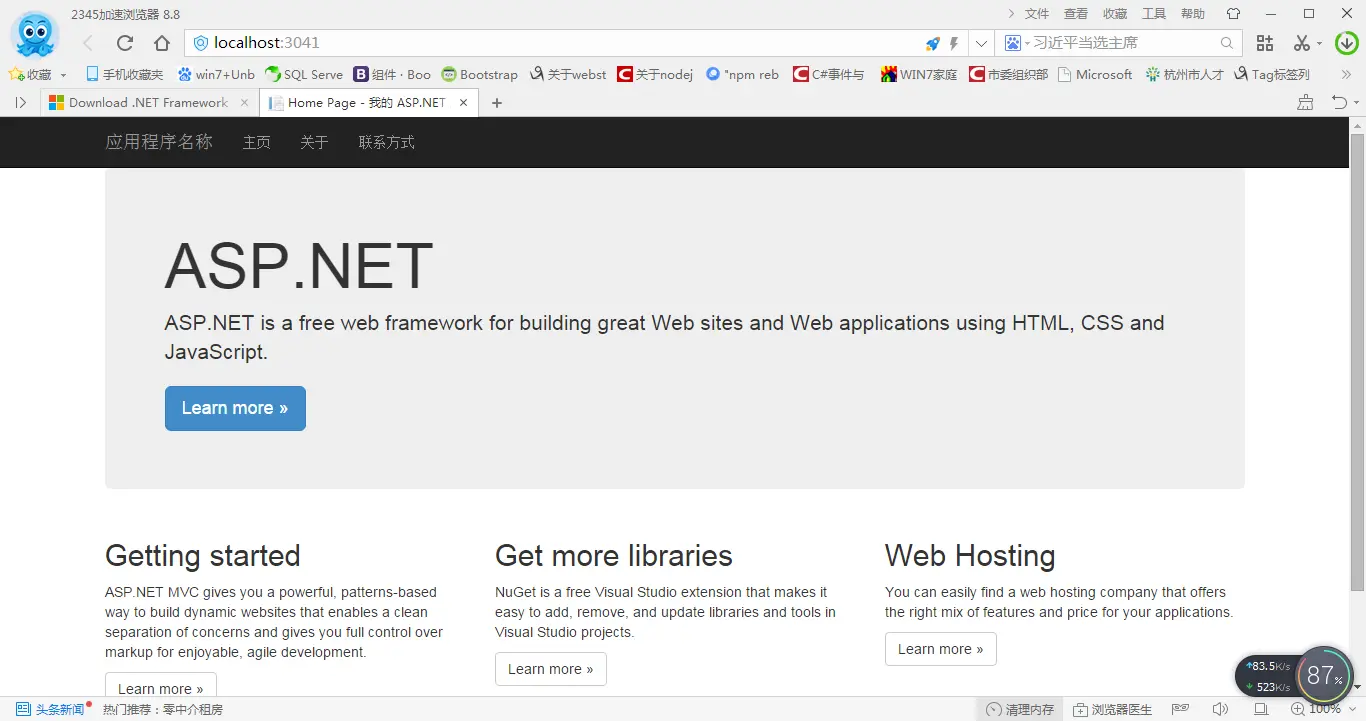Open the 查看 menu
This screenshot has height=721, width=1366.
[1076, 14]
